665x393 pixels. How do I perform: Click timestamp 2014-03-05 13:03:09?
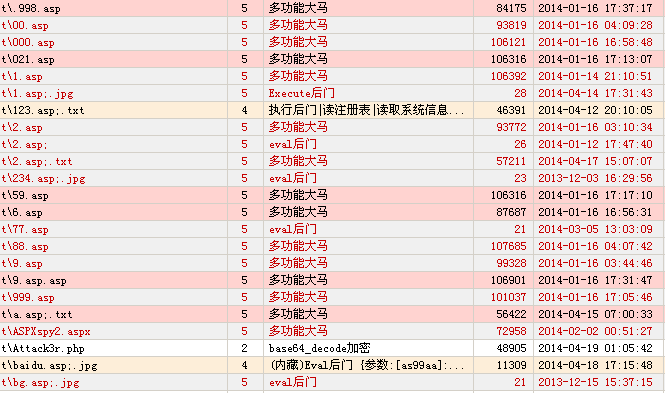tap(595, 229)
